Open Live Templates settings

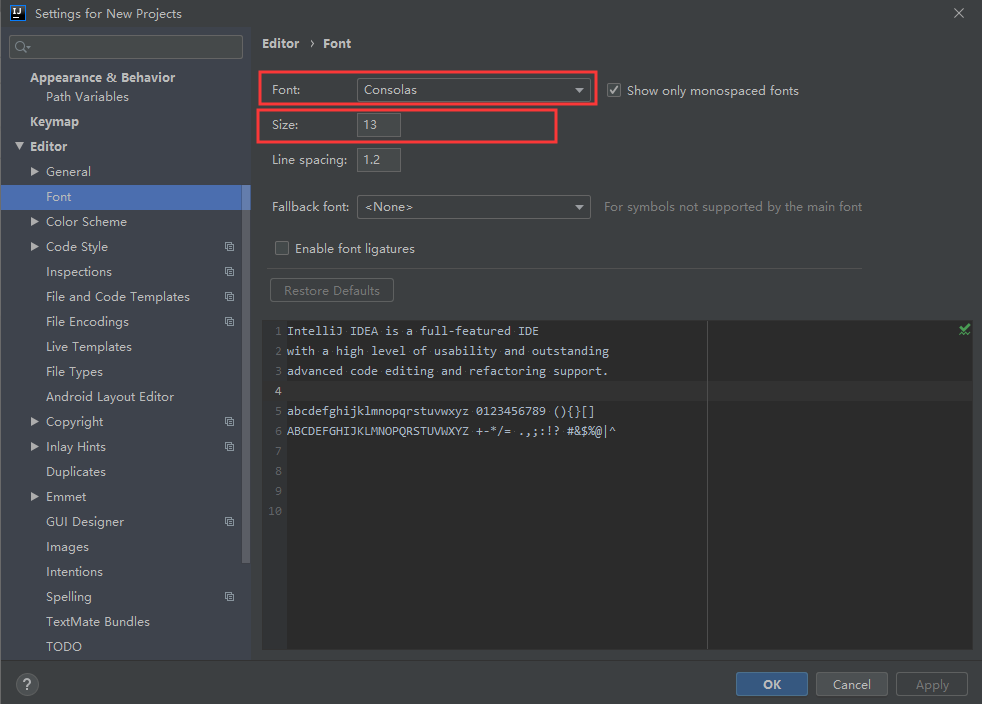(x=89, y=347)
